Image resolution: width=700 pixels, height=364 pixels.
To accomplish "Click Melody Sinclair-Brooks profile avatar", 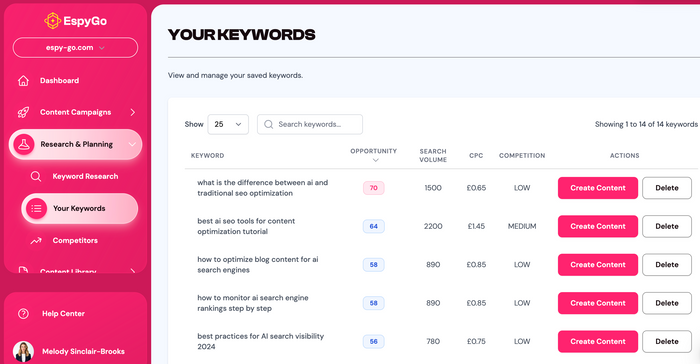I will tap(23, 351).
